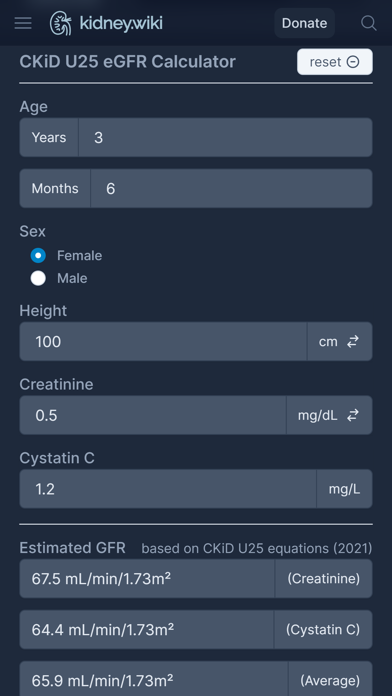Select the Female radio button
The width and height of the screenshot is (392, 696).
(38, 256)
